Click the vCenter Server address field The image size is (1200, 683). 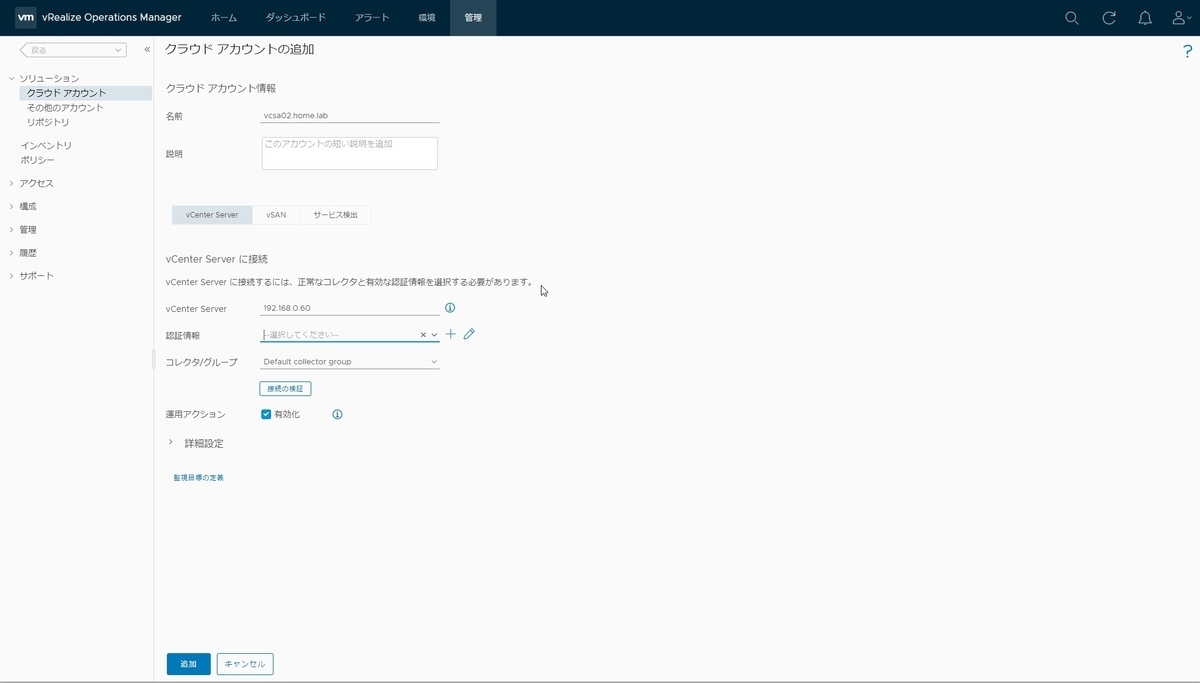pyautogui.click(x=349, y=308)
